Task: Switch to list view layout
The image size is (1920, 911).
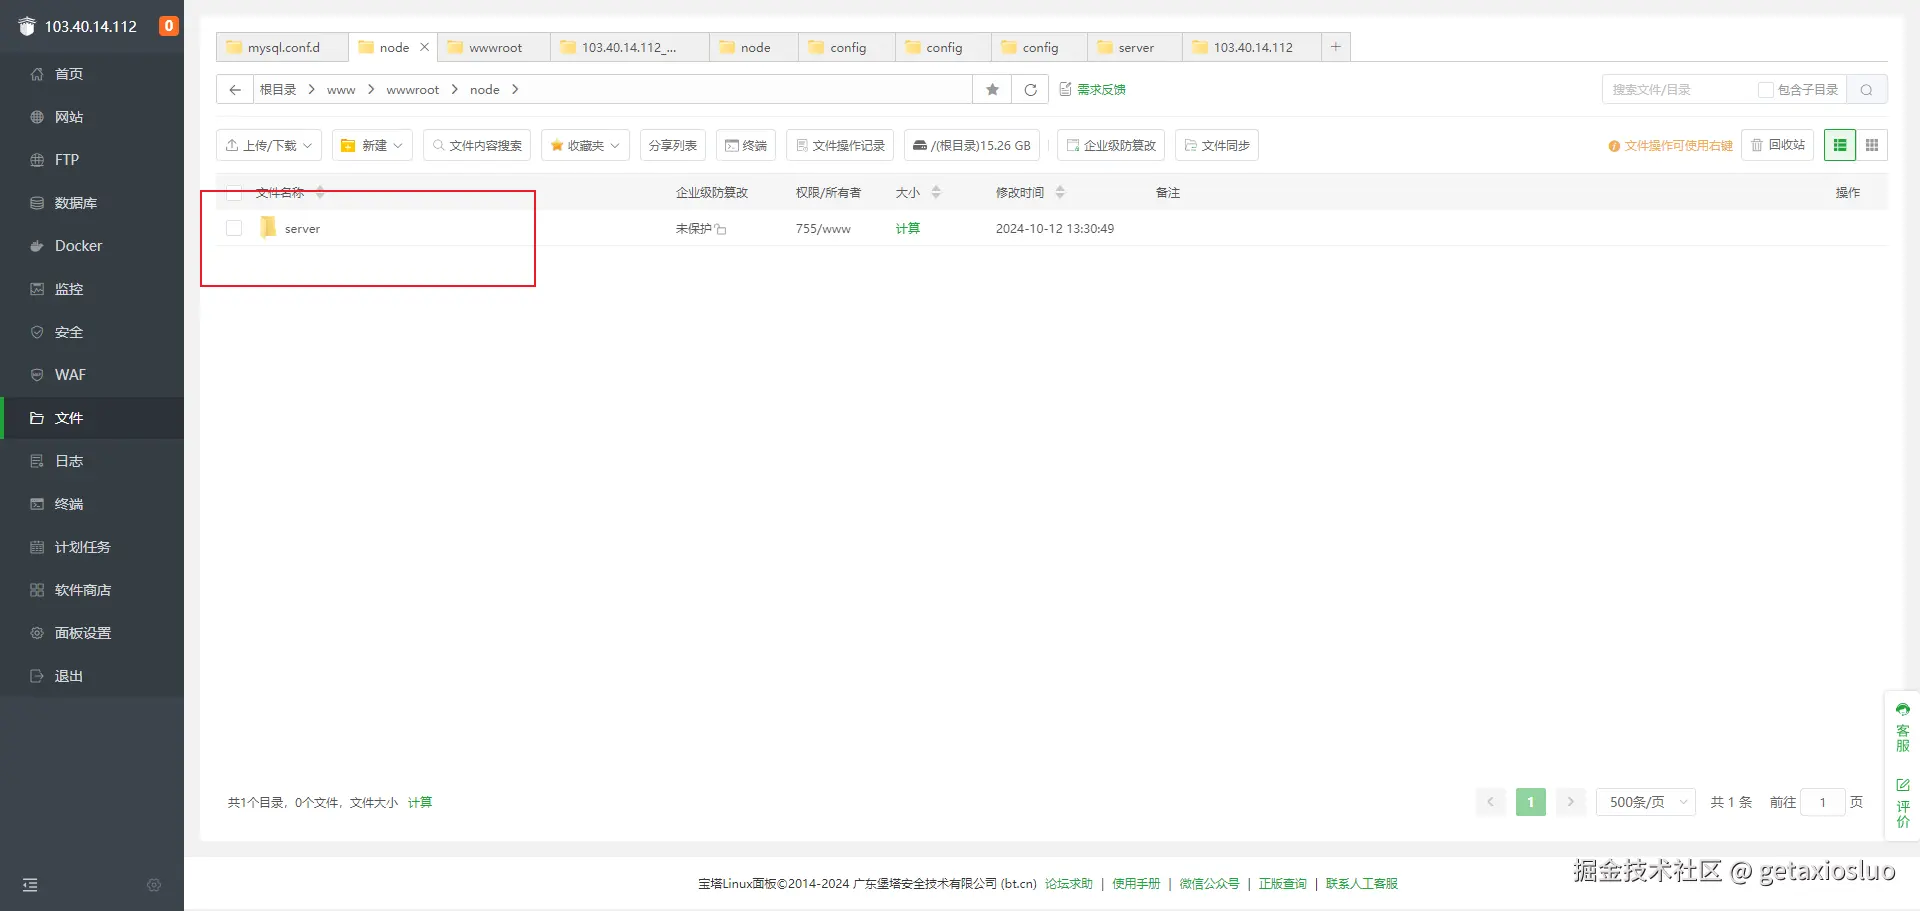Action: pos(1840,145)
